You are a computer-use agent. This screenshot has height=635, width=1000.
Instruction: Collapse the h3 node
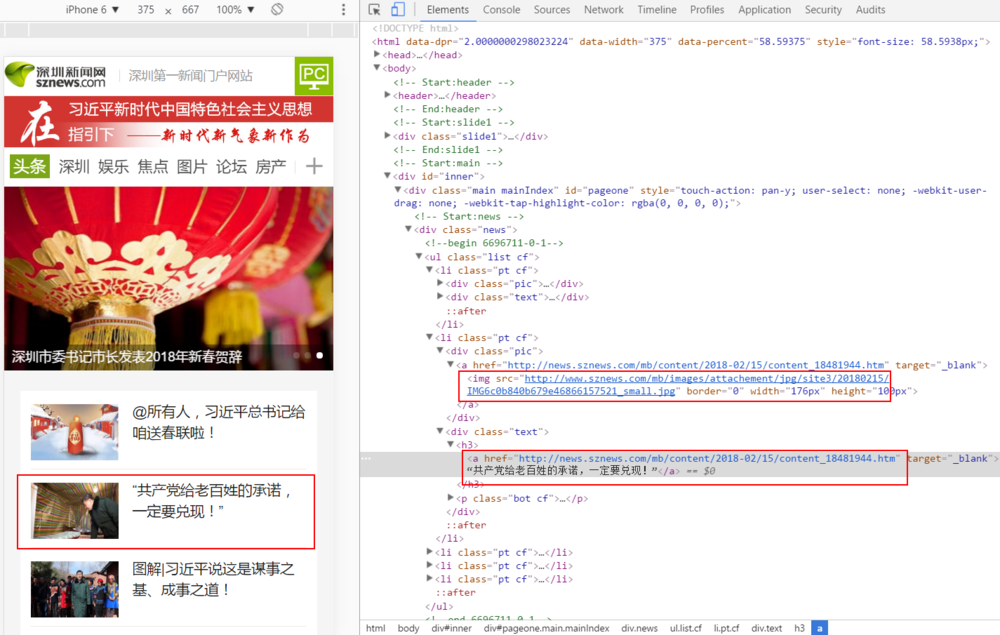[451, 444]
